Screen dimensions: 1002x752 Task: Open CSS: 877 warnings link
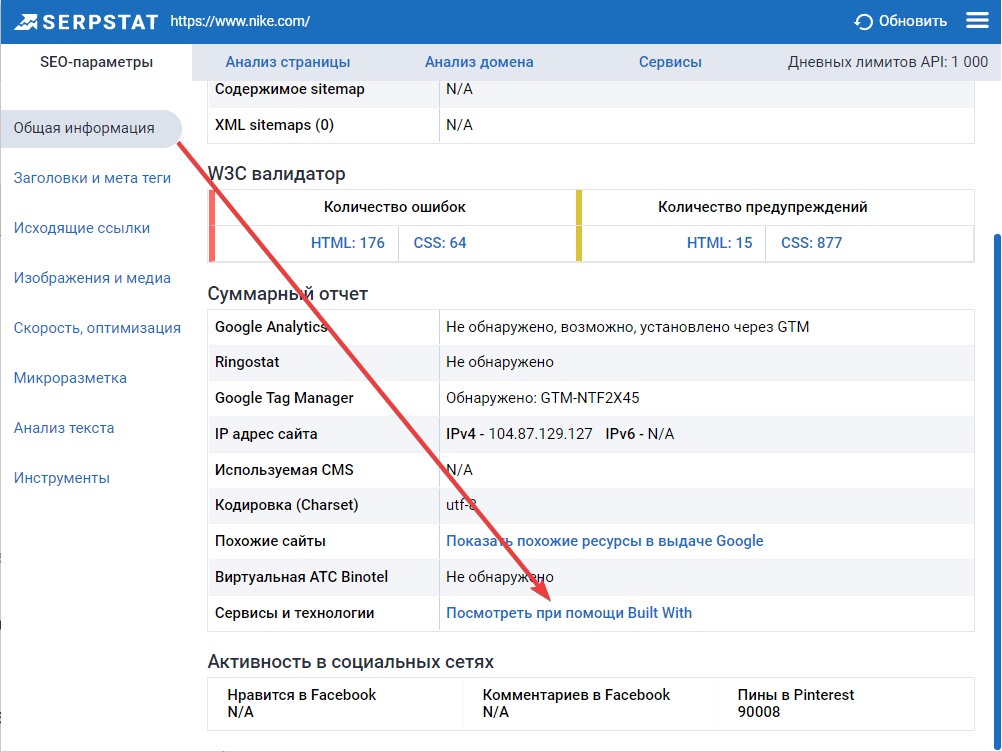click(x=812, y=243)
